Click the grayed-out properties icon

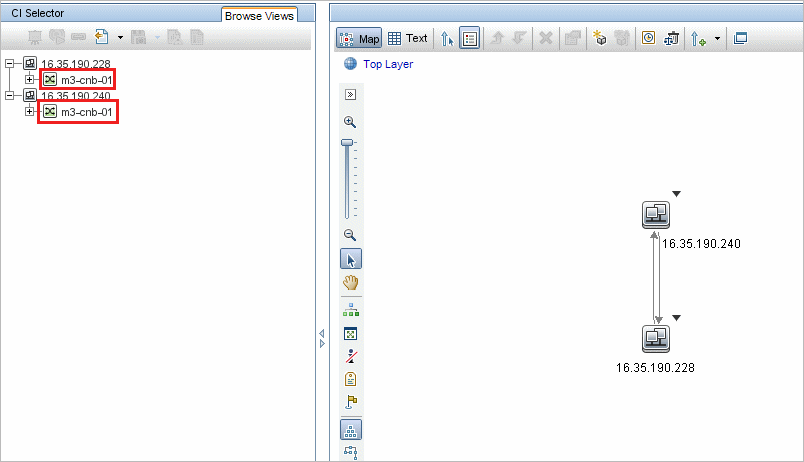coord(572,38)
